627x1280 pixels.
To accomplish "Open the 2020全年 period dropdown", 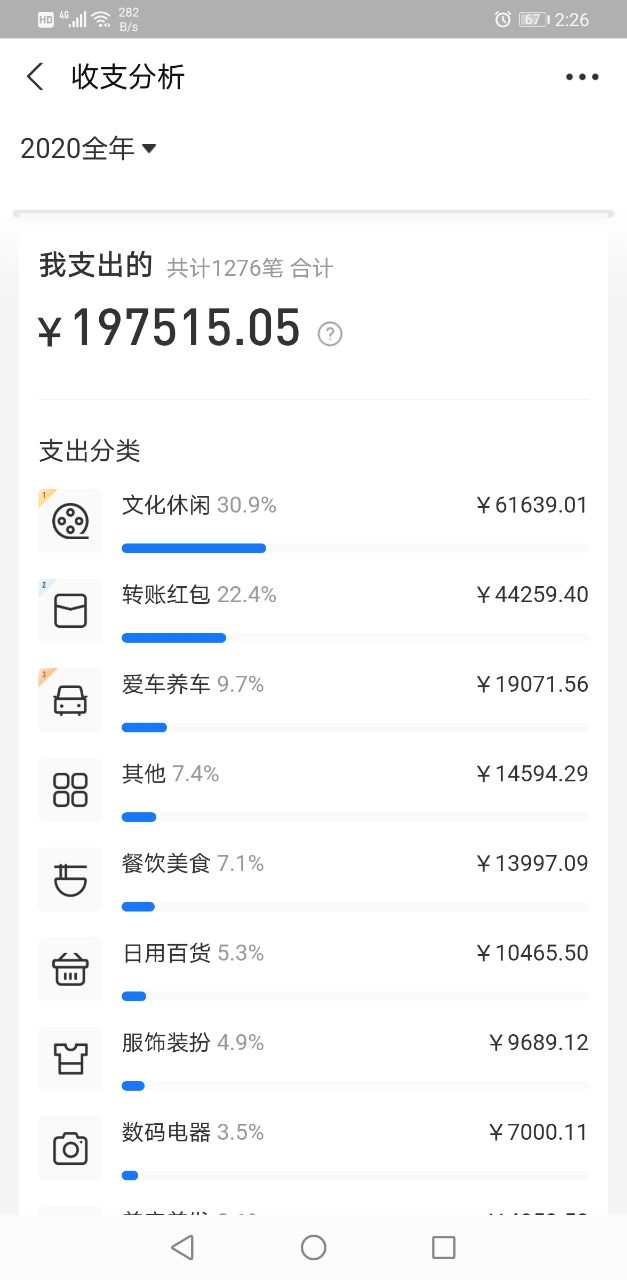I will click(89, 148).
